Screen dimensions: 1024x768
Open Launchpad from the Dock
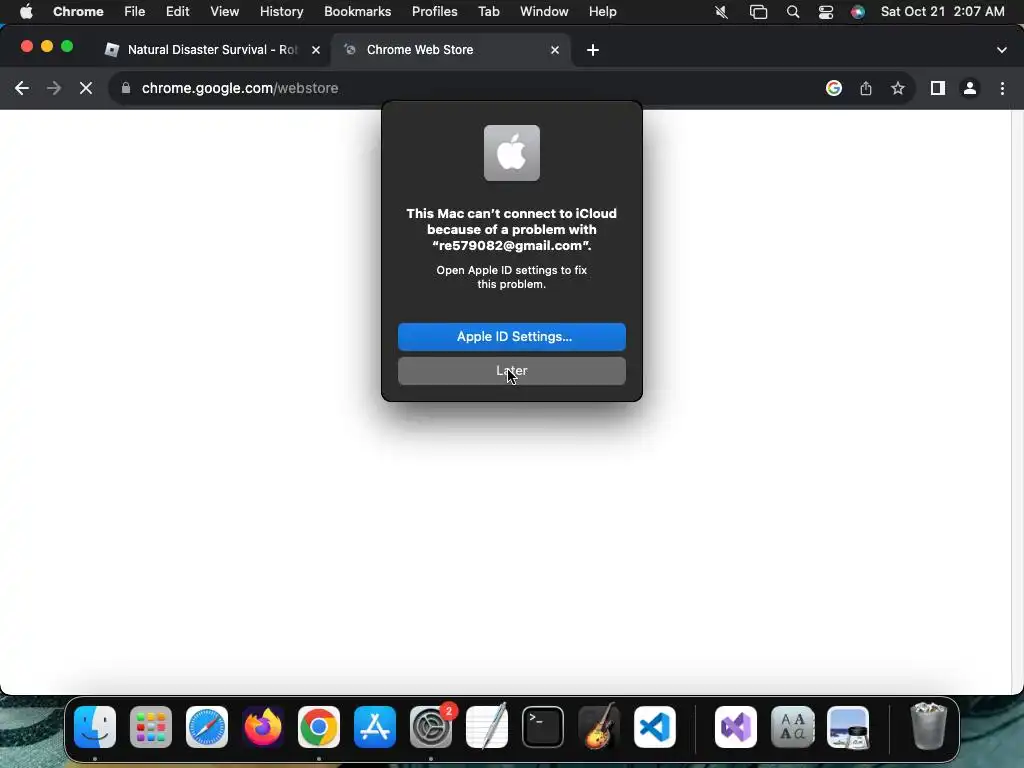coord(151,727)
